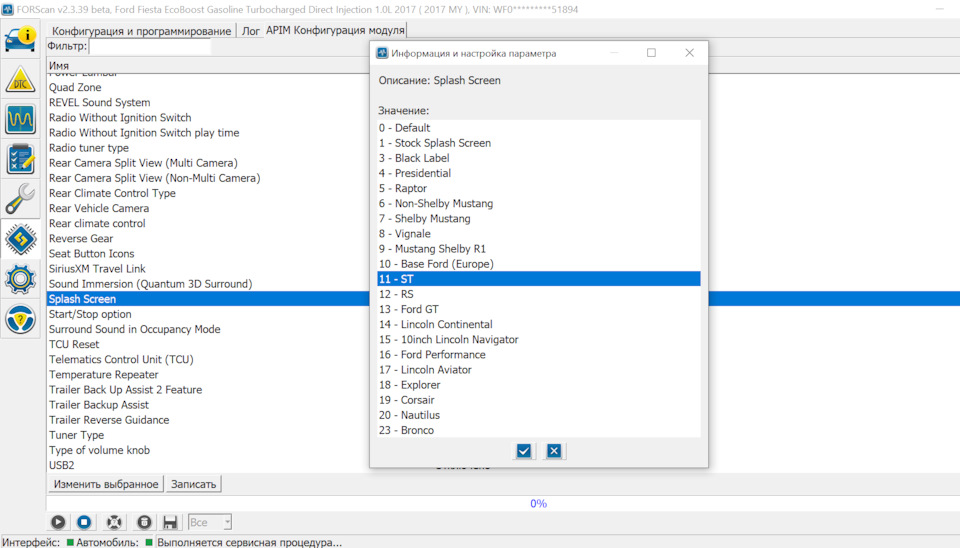Select value '18 - Explorer'

(x=539, y=385)
